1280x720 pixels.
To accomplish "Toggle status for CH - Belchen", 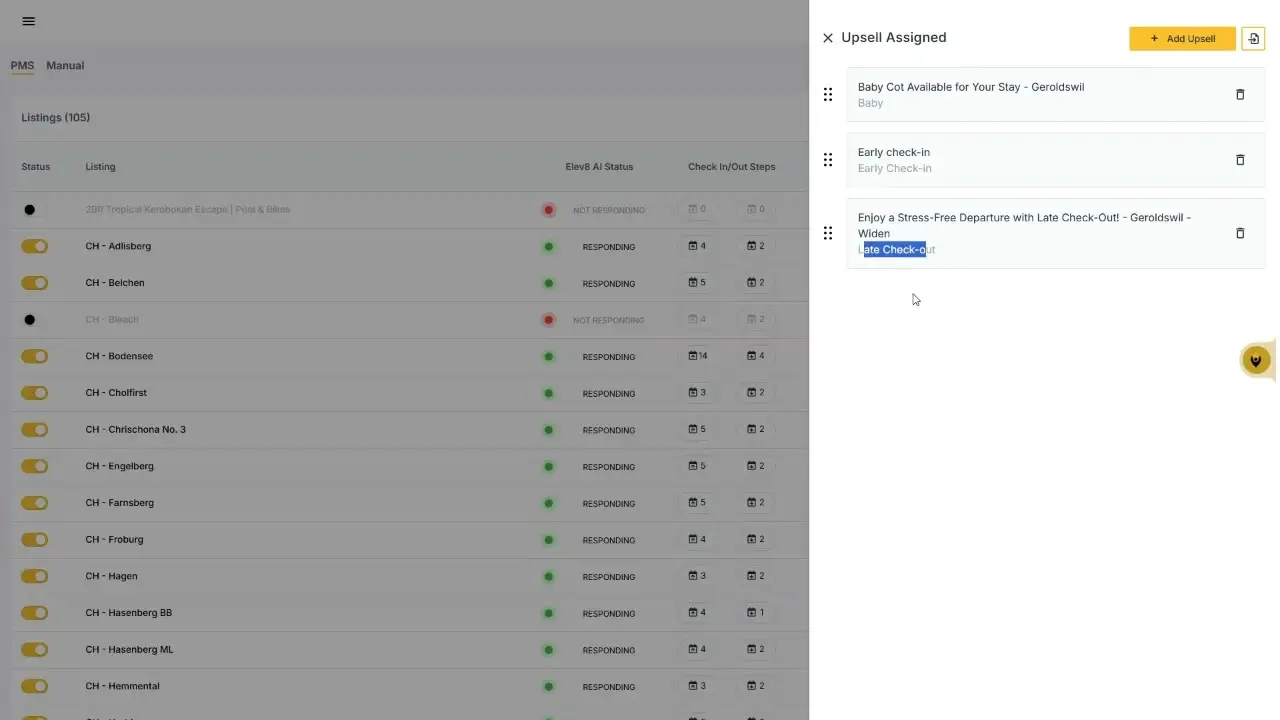I will (35, 283).
